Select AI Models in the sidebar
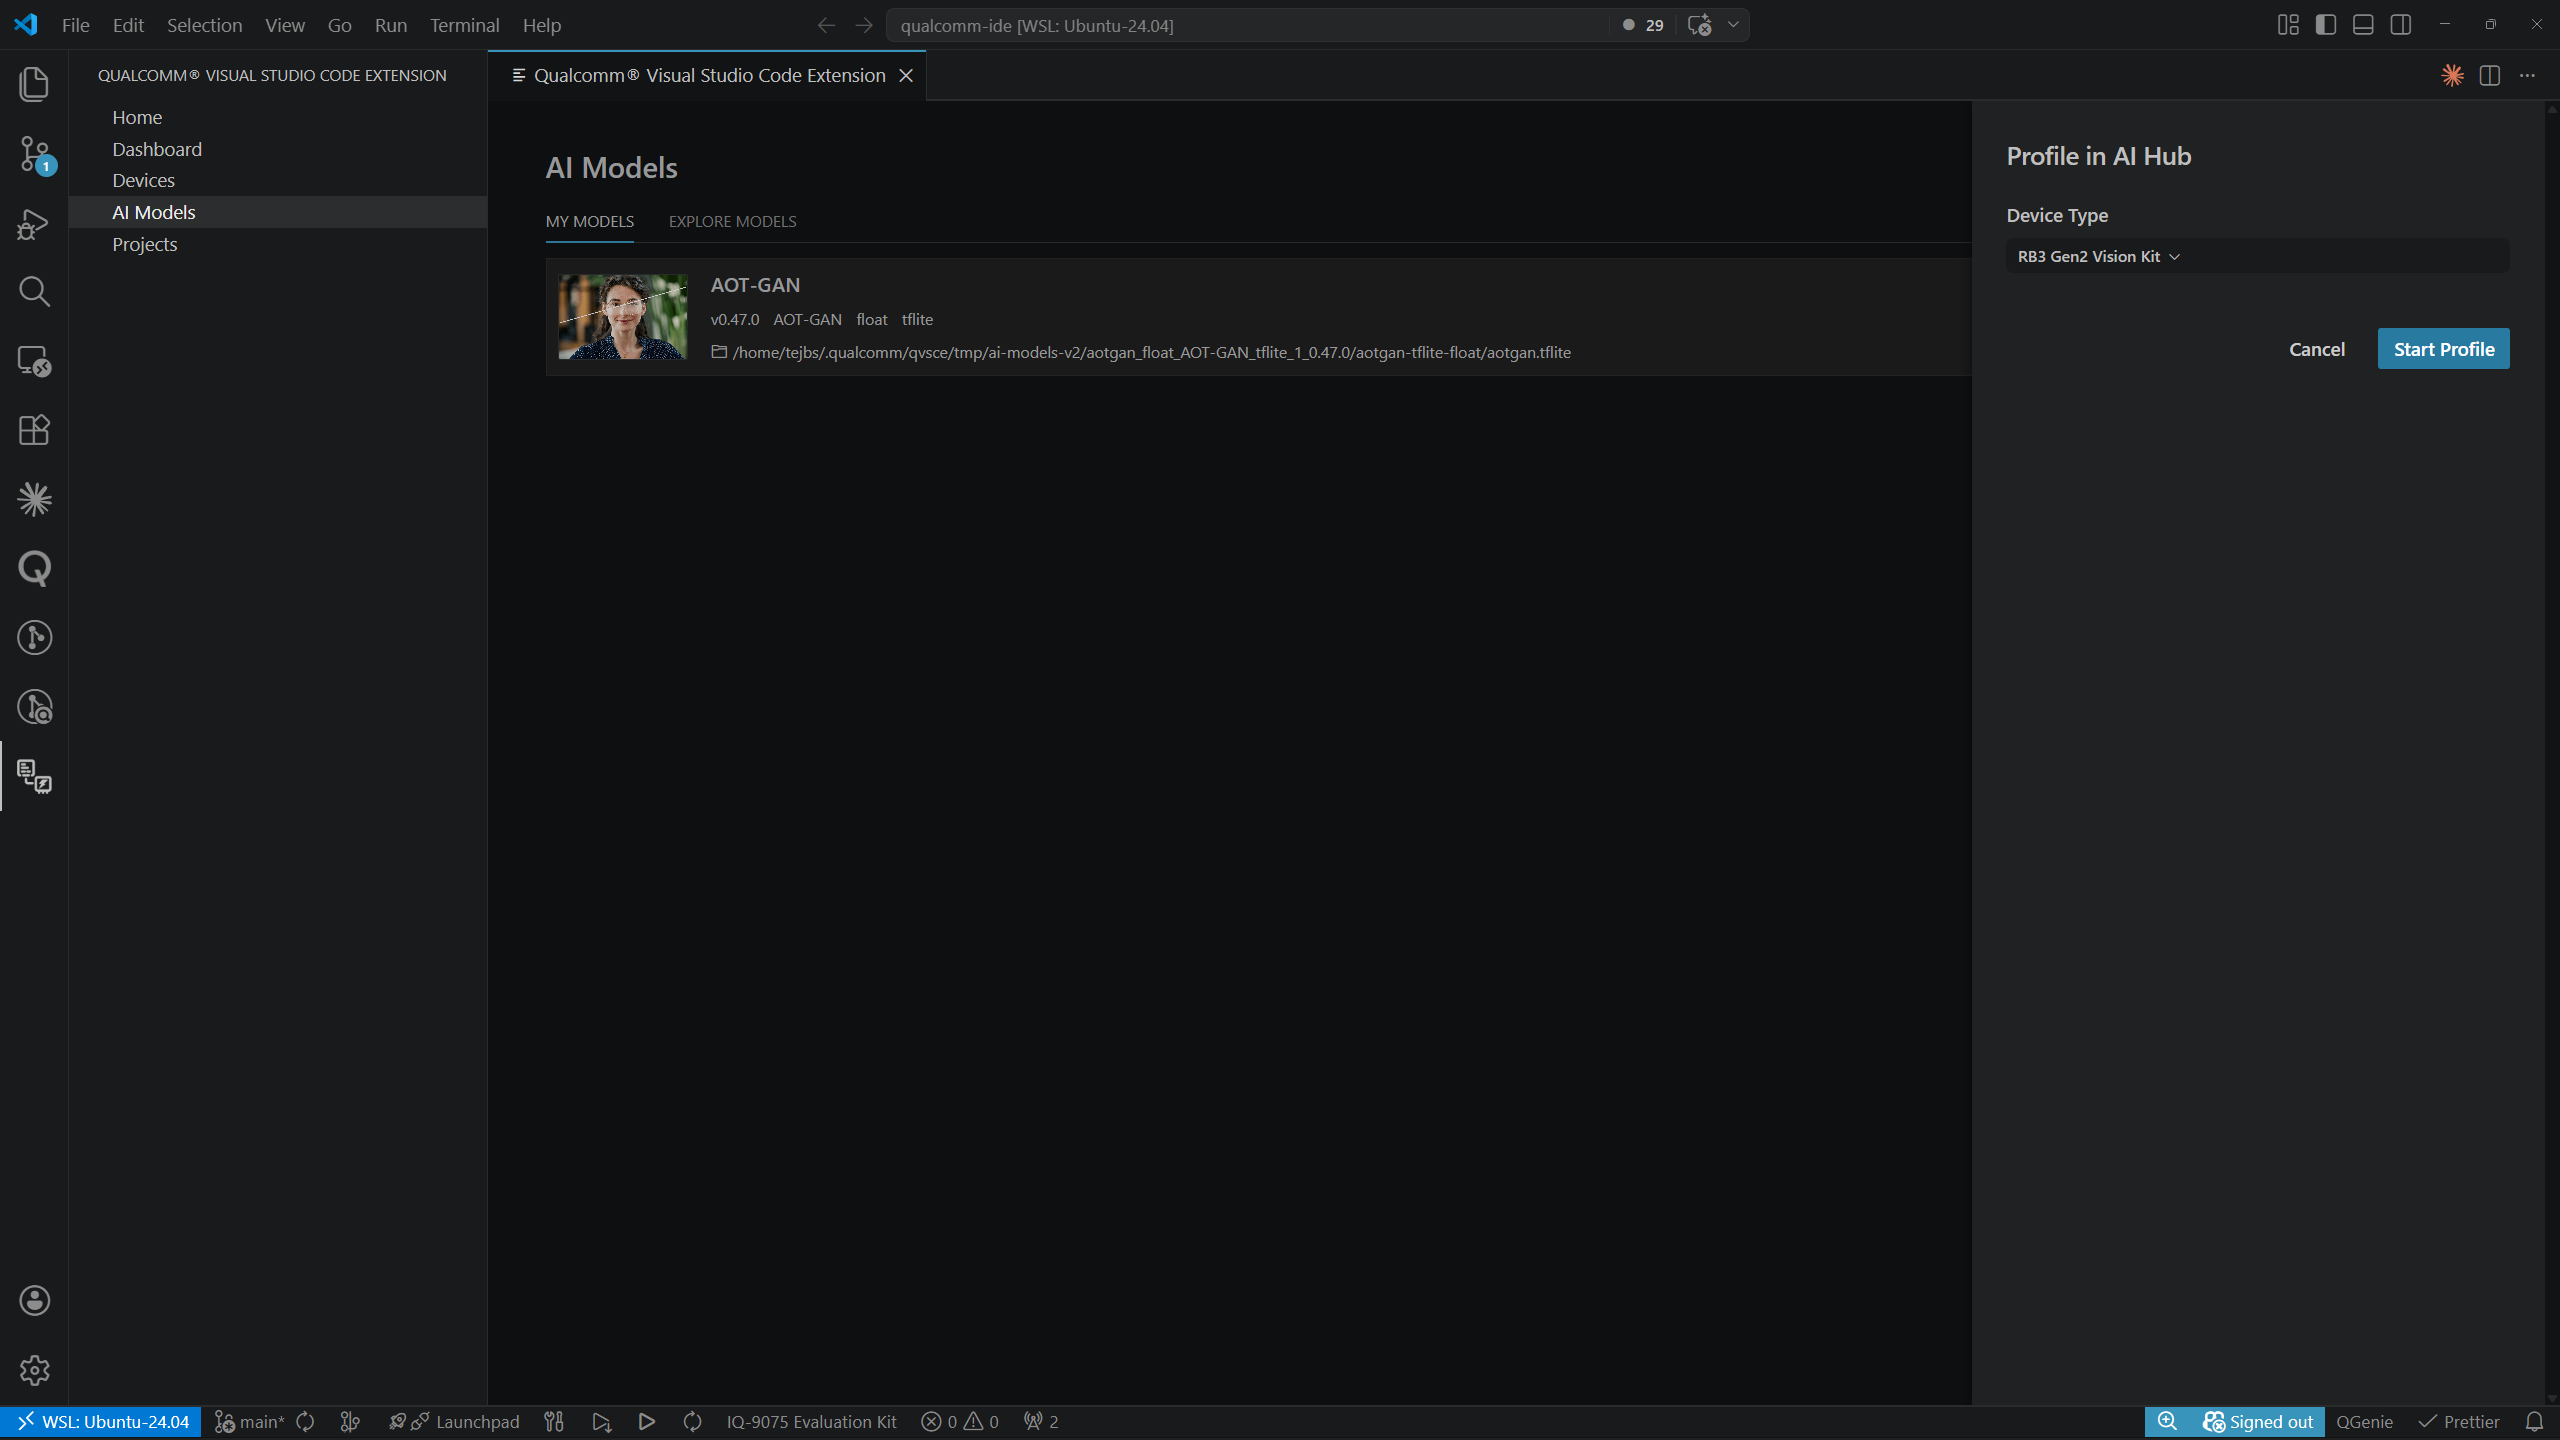This screenshot has width=2560, height=1440. pyautogui.click(x=278, y=212)
